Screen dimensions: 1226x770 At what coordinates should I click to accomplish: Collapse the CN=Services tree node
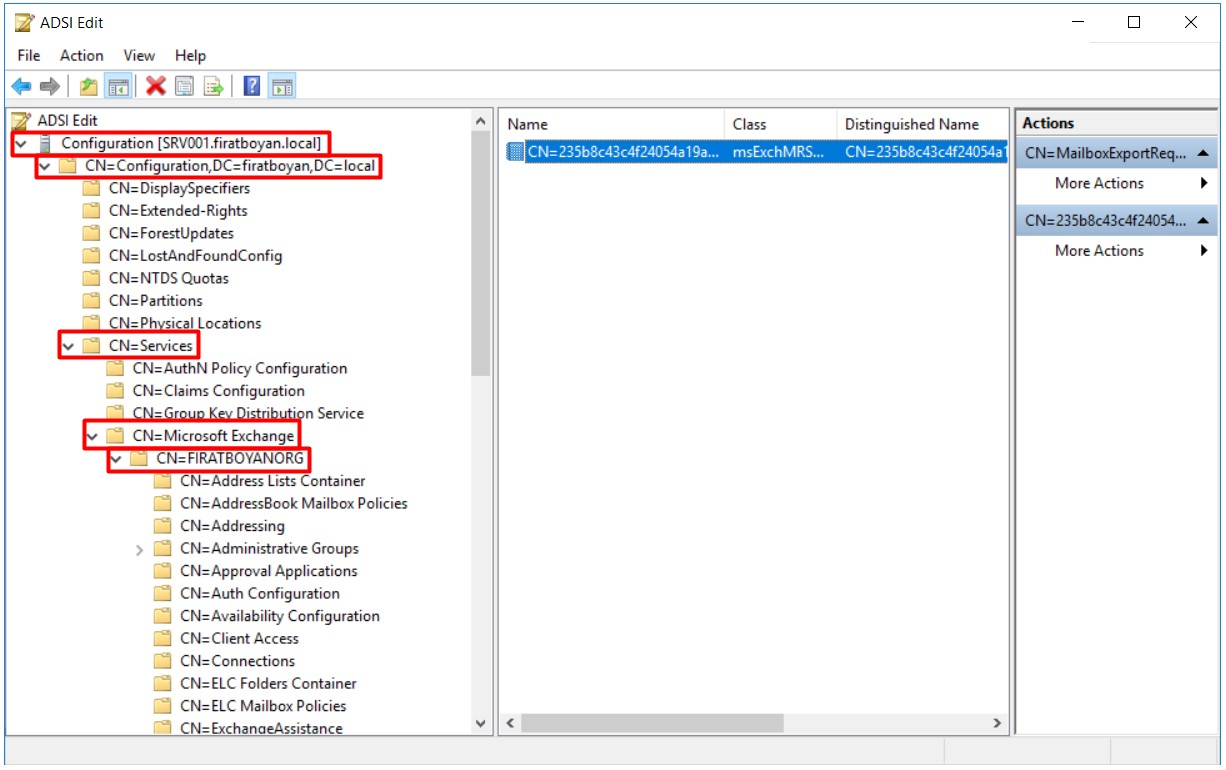[x=69, y=346]
